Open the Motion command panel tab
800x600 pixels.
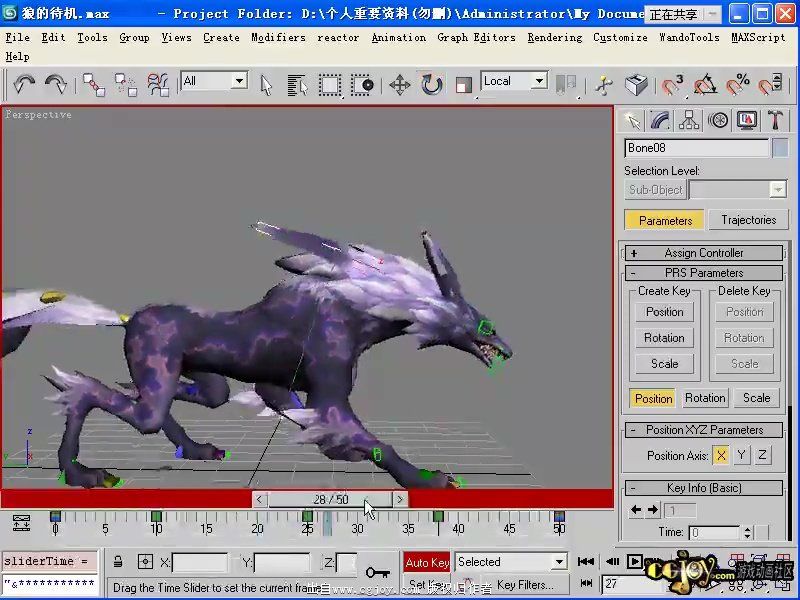[718, 121]
